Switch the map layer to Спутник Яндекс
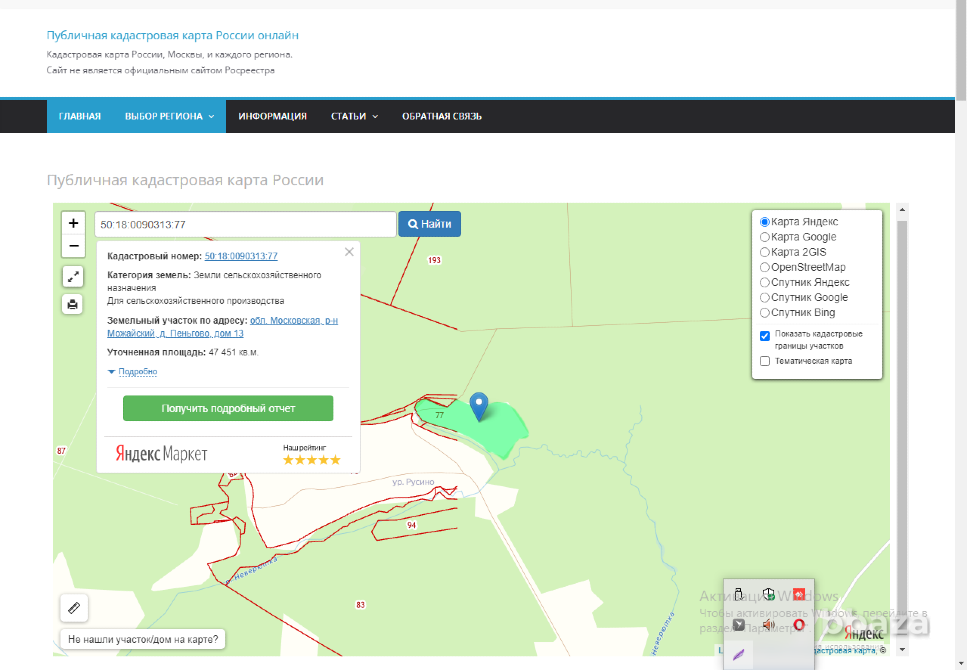The width and height of the screenshot is (967, 670). click(x=766, y=282)
